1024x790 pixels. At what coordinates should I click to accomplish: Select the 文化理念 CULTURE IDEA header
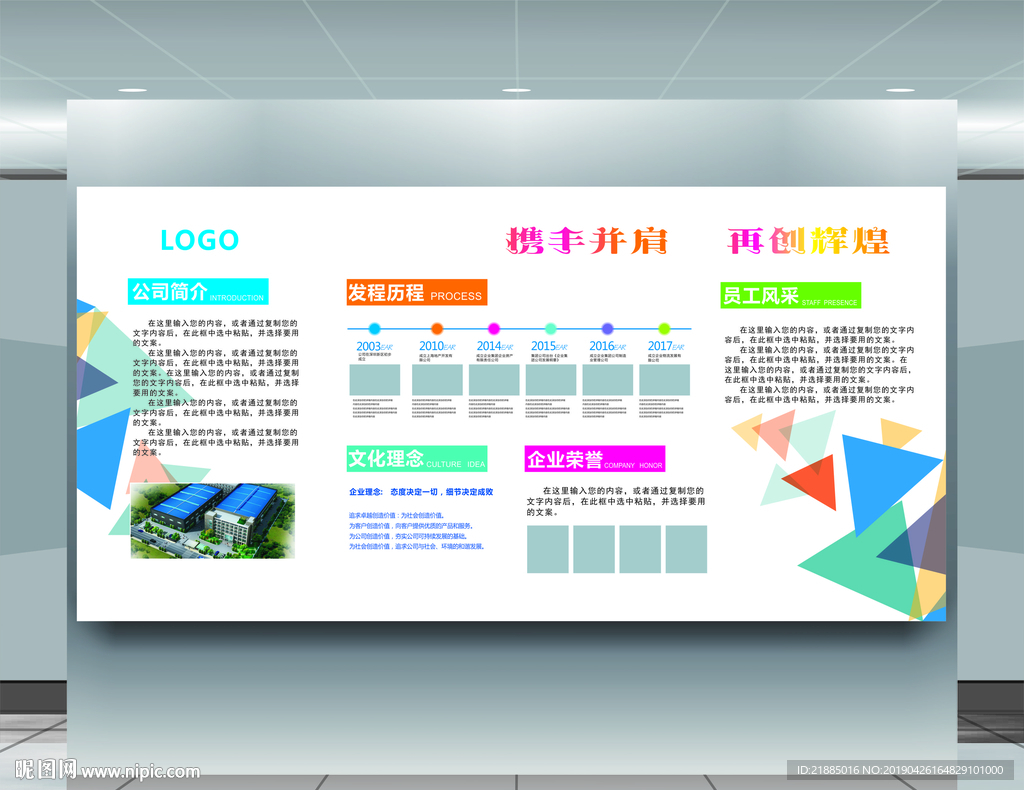pyautogui.click(x=416, y=458)
